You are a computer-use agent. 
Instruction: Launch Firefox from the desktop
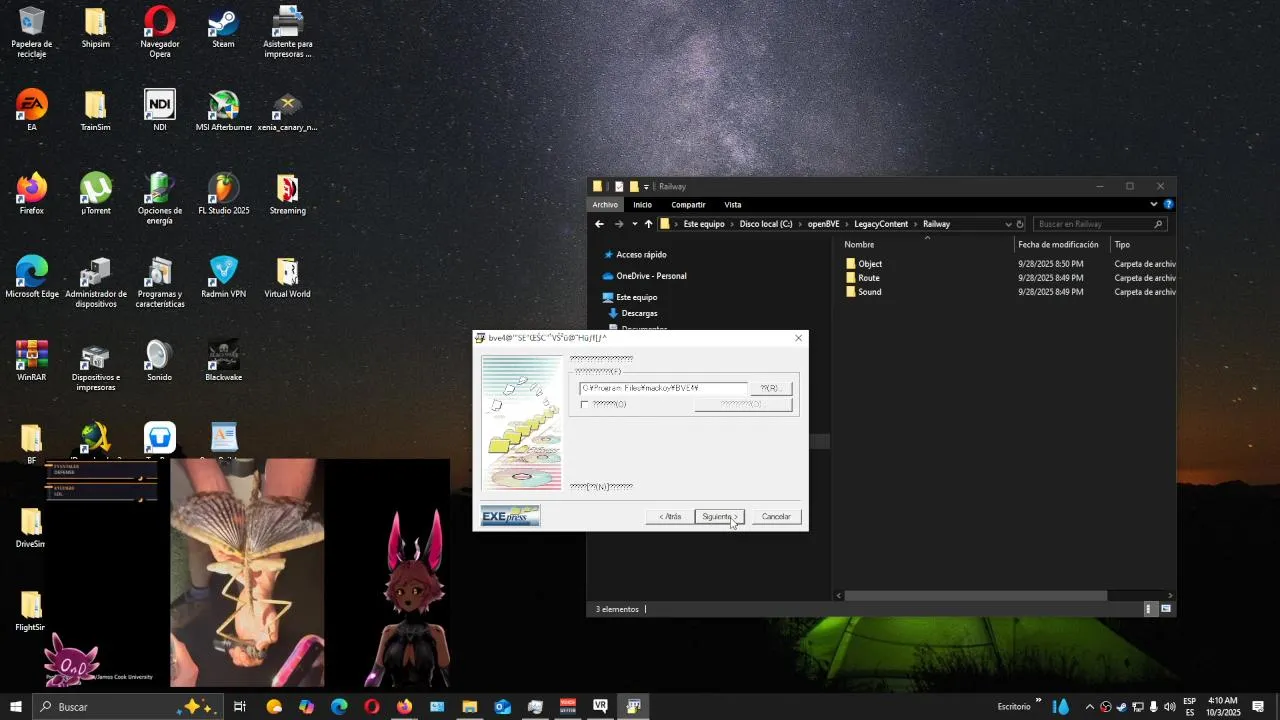click(x=32, y=194)
